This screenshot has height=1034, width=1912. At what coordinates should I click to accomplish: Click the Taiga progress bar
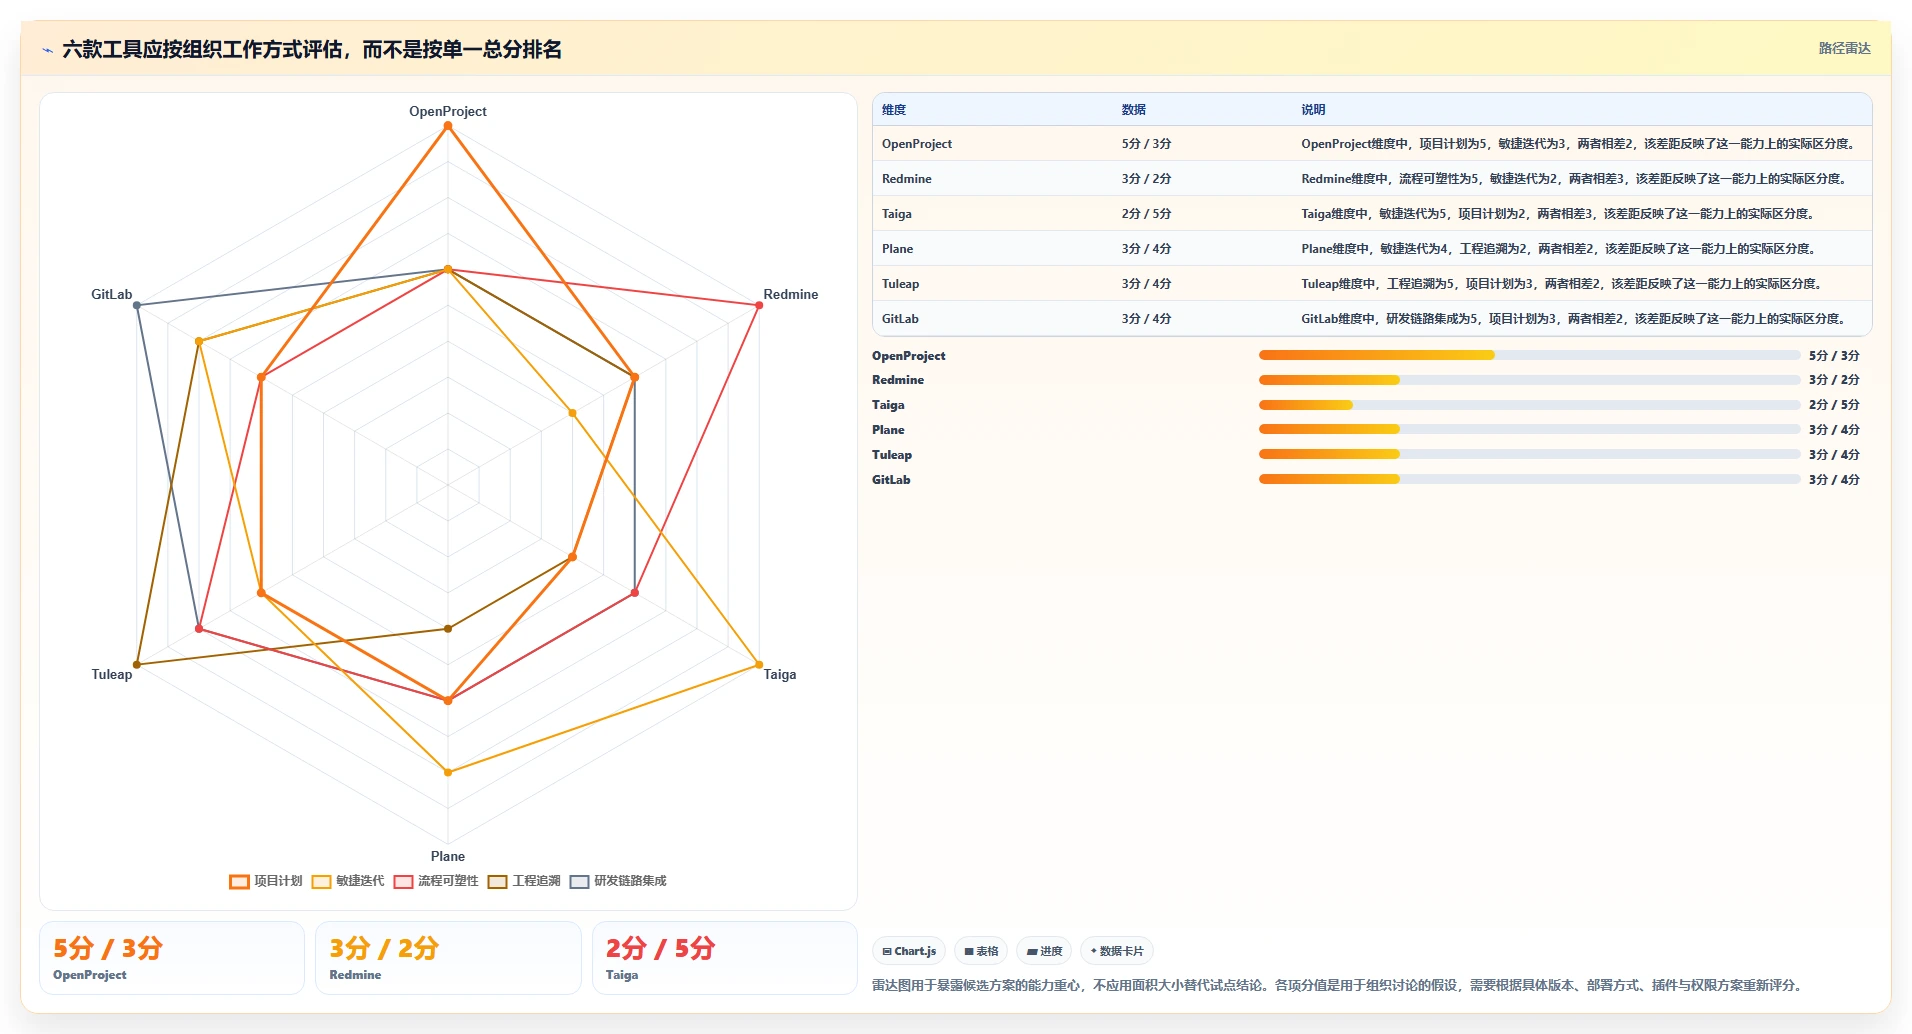tap(1529, 405)
